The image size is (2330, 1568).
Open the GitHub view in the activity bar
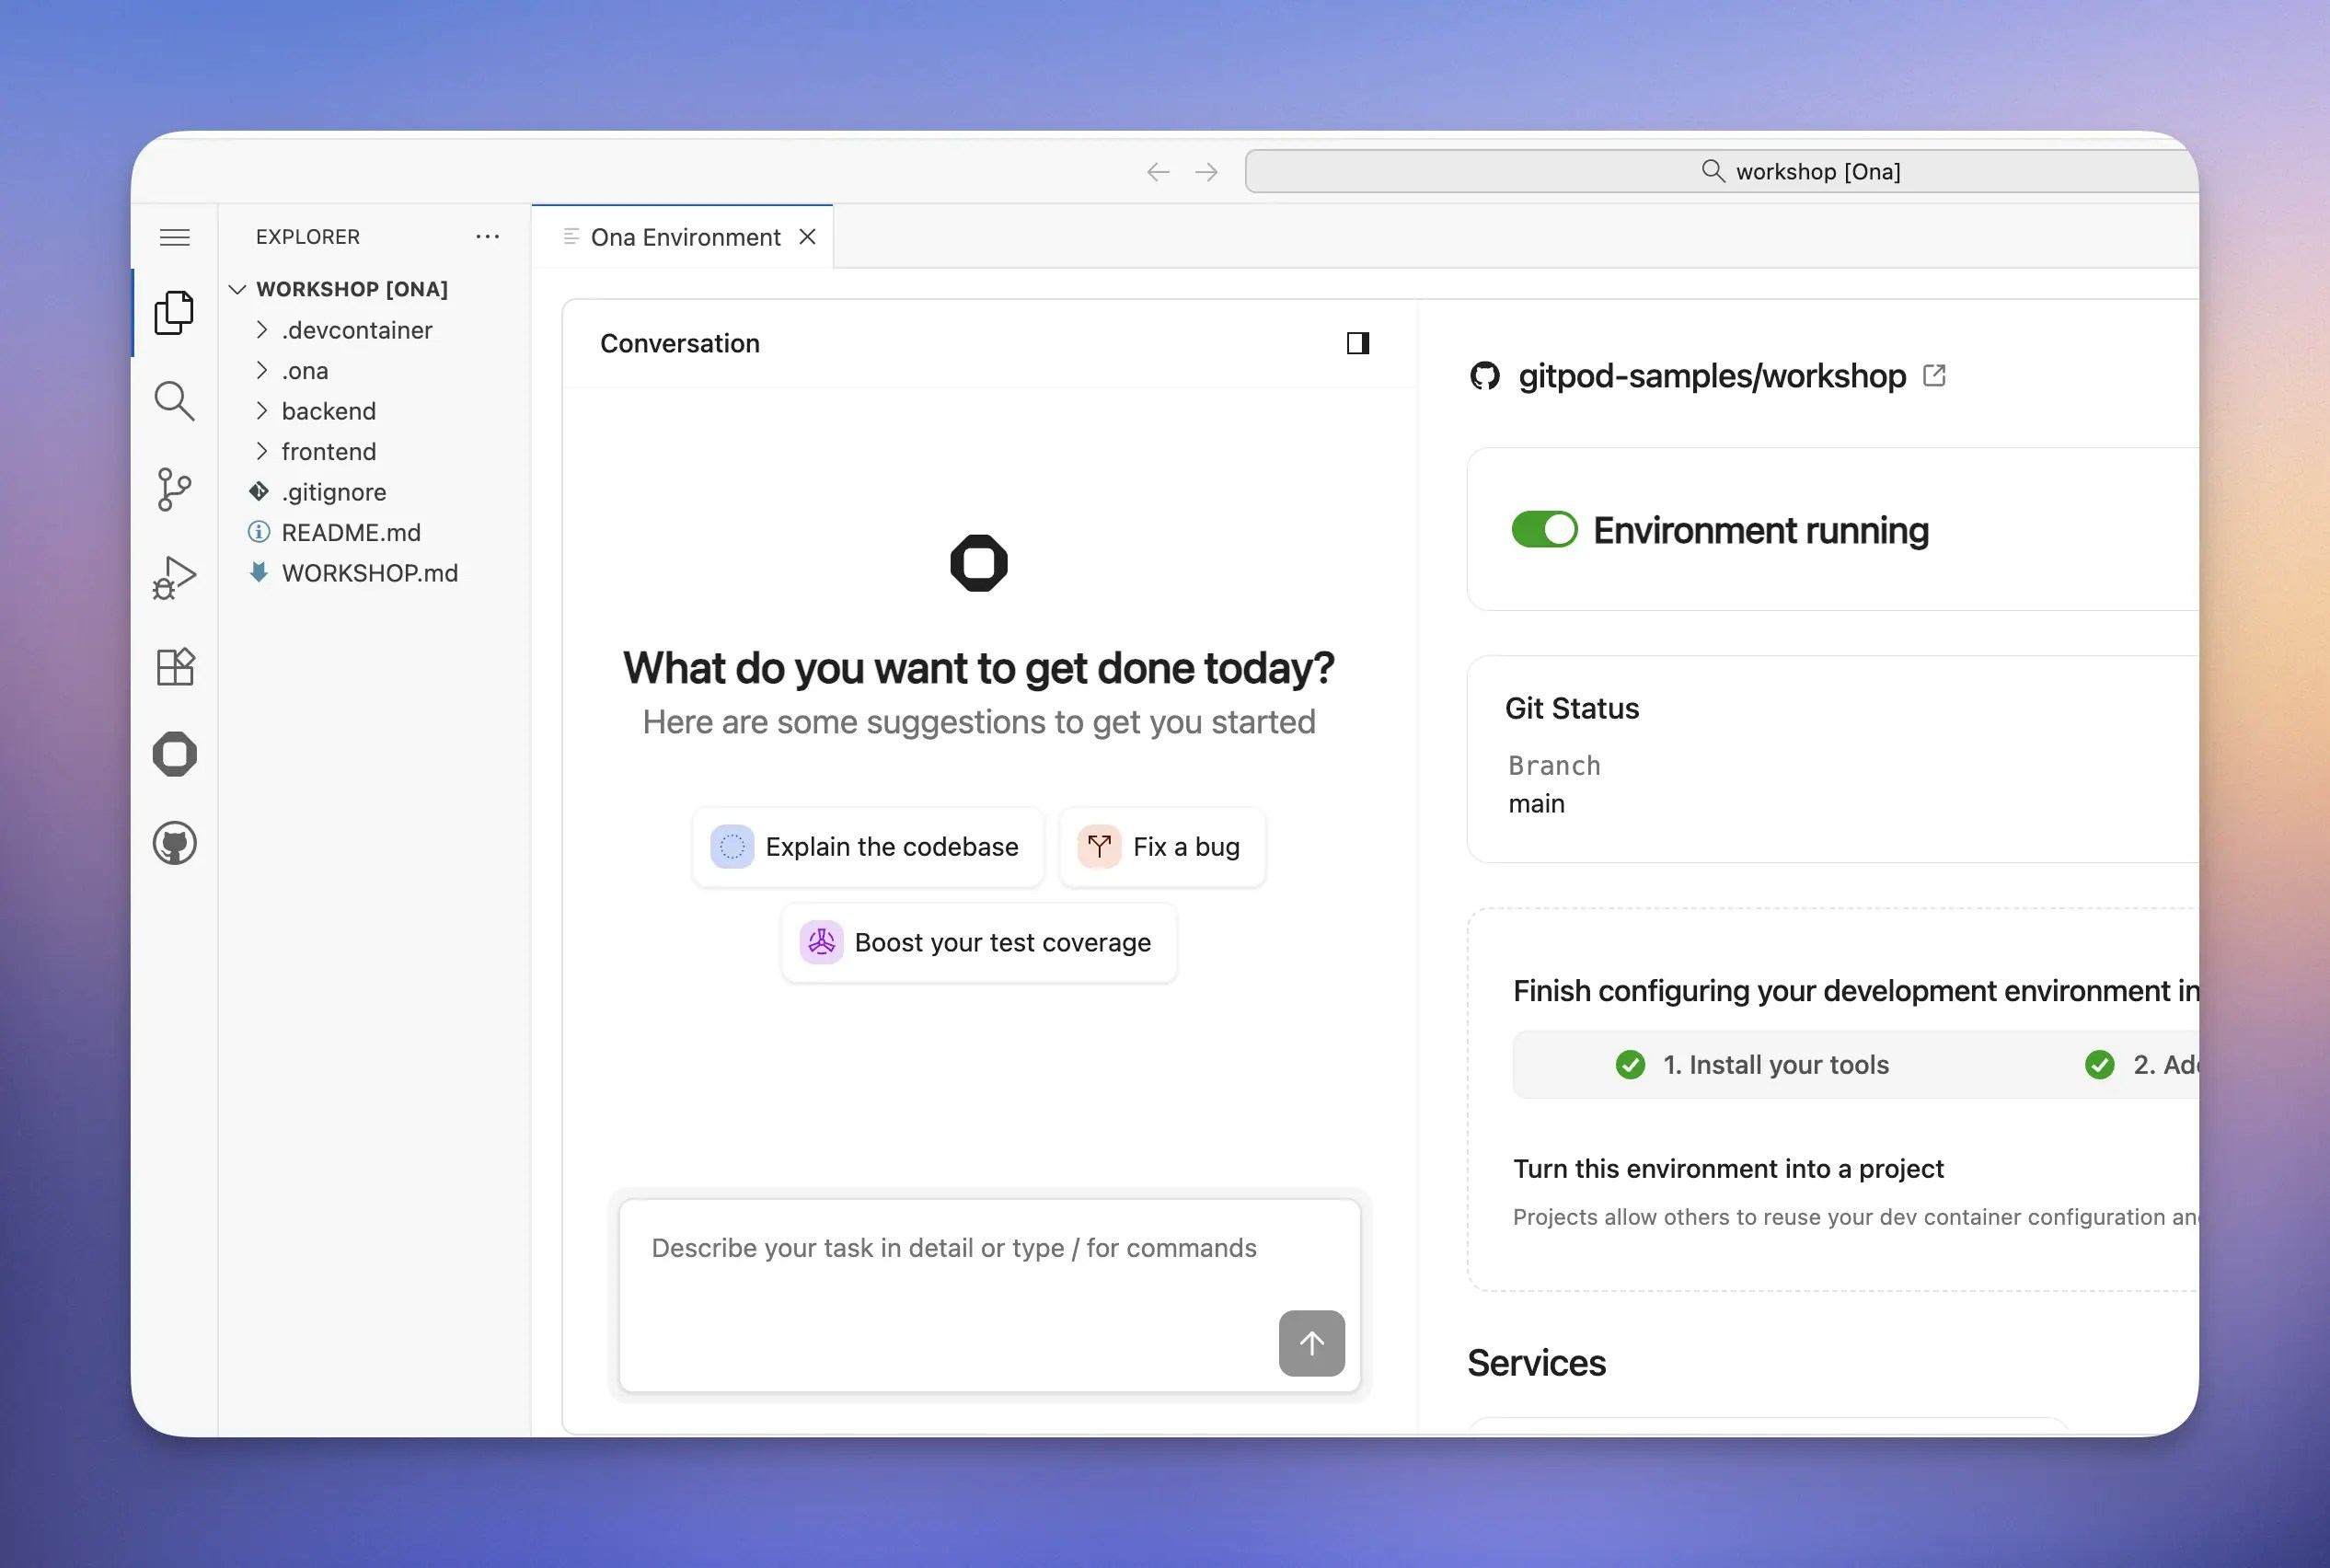[174, 843]
